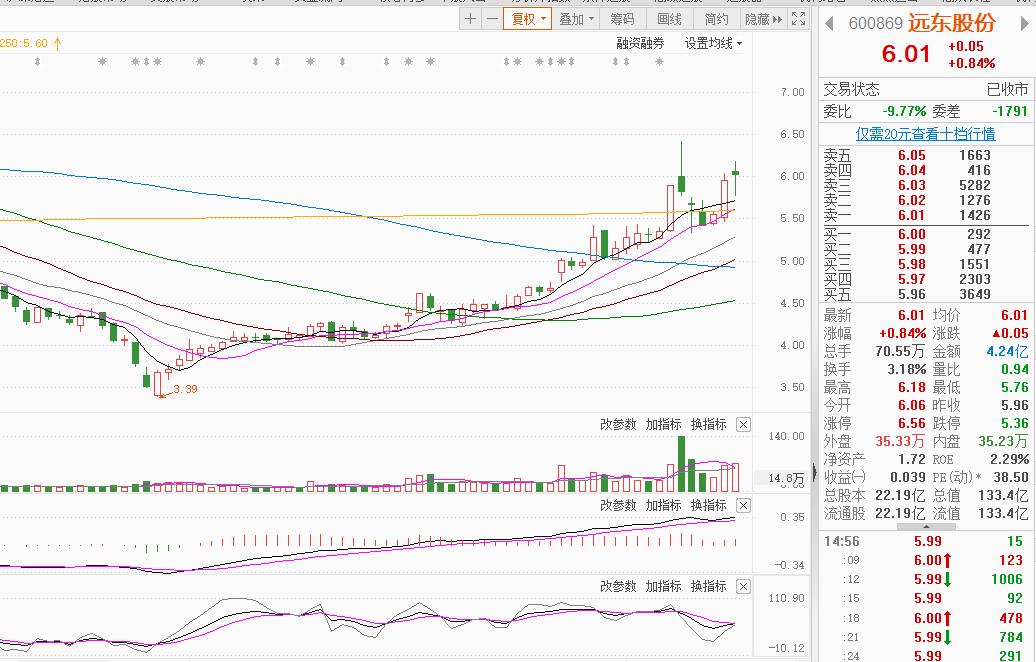Enter full-screen chart with the expand icon
This screenshot has width=1036, height=662.
coord(798,19)
